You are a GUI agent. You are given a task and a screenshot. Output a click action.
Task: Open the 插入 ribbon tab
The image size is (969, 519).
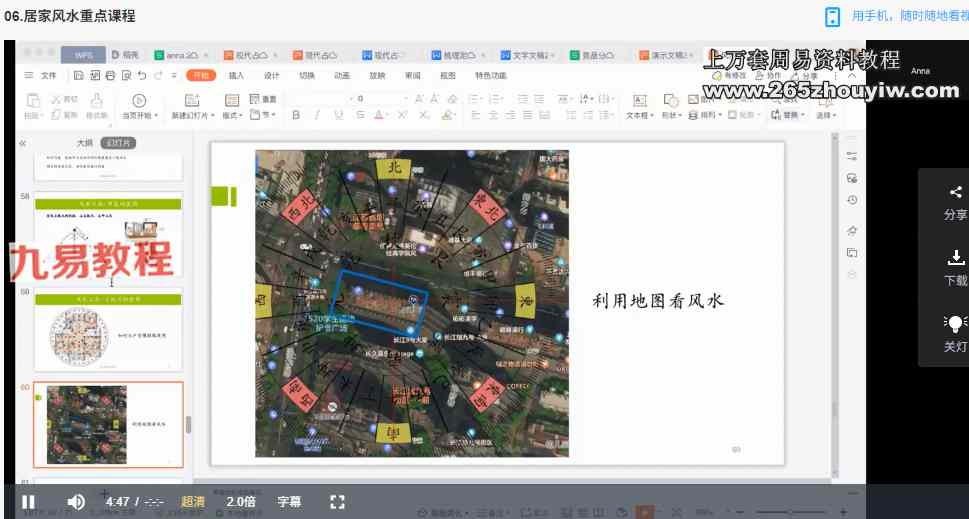pos(236,75)
